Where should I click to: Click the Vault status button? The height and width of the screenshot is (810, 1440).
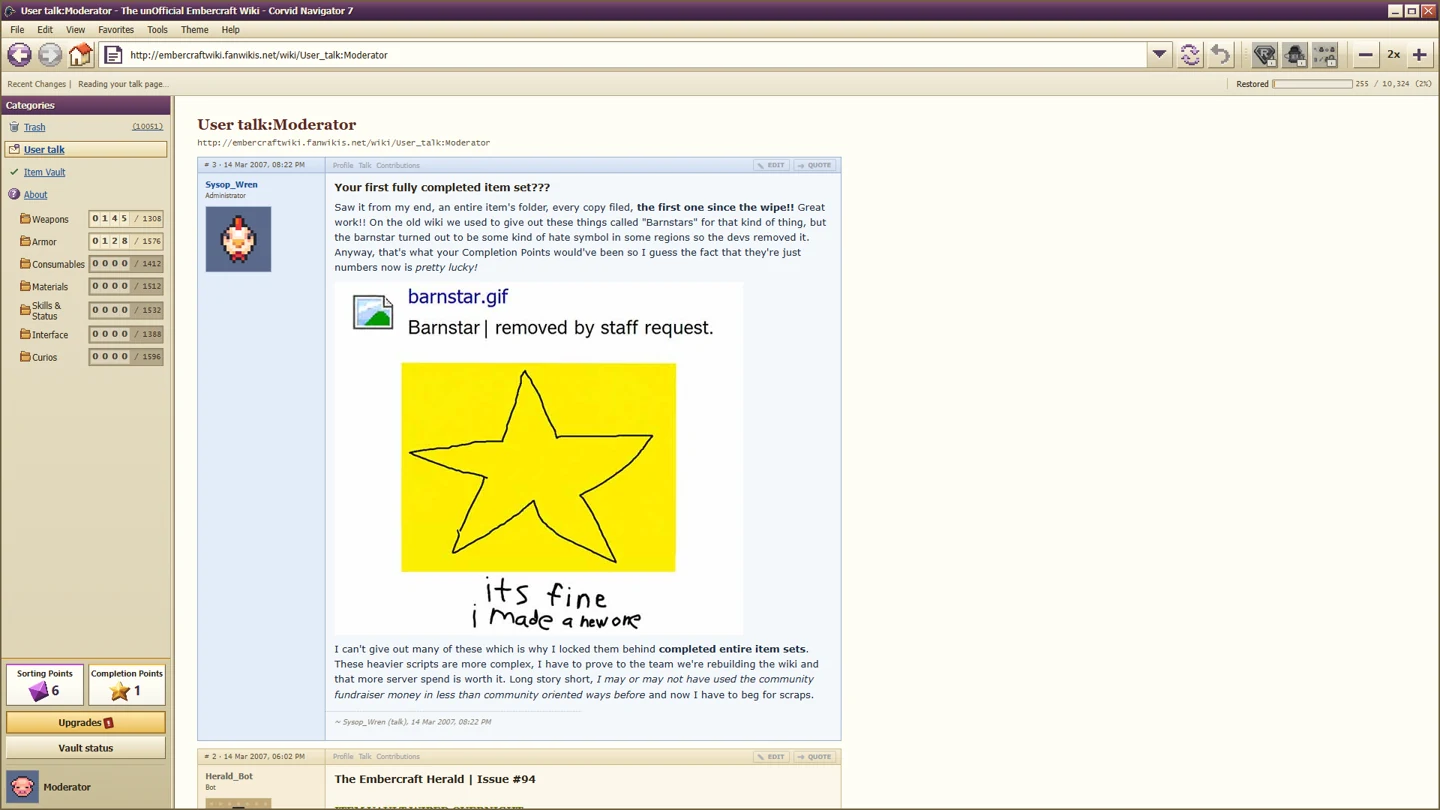[86, 748]
